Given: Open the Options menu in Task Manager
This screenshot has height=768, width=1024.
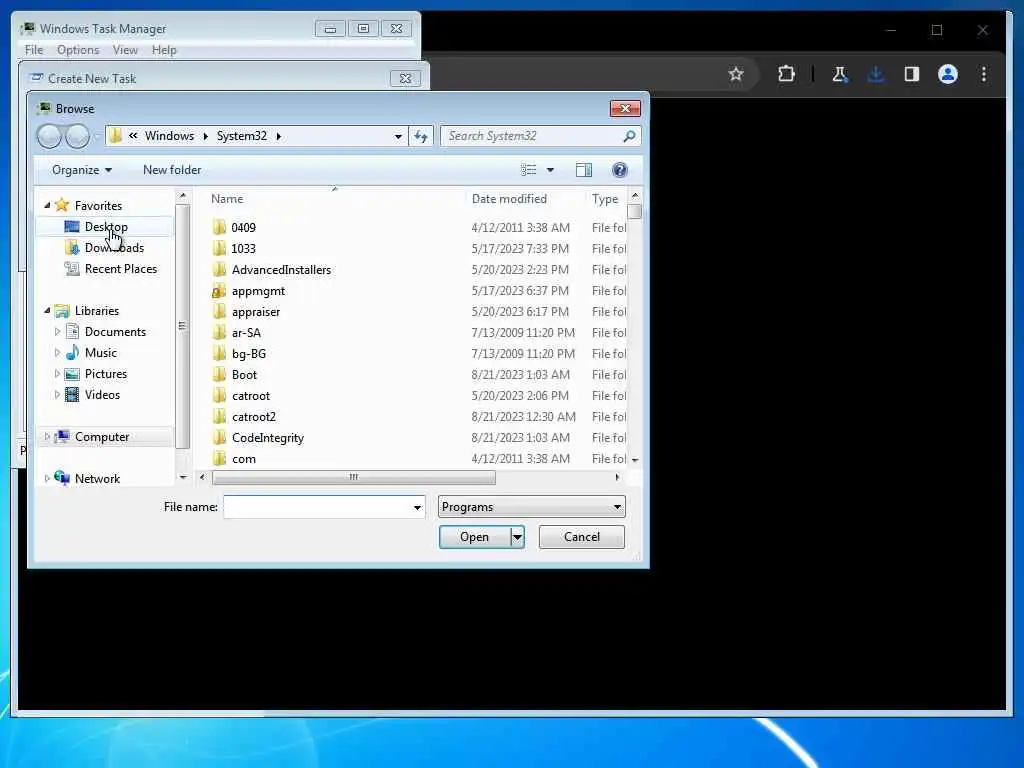Looking at the screenshot, I should click(78, 50).
